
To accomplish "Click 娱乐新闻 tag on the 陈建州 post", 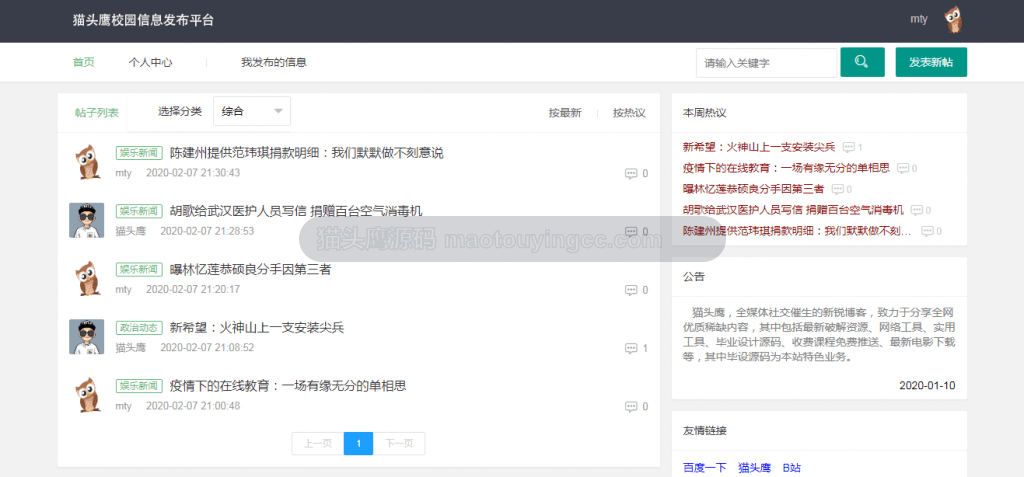I will (x=138, y=153).
